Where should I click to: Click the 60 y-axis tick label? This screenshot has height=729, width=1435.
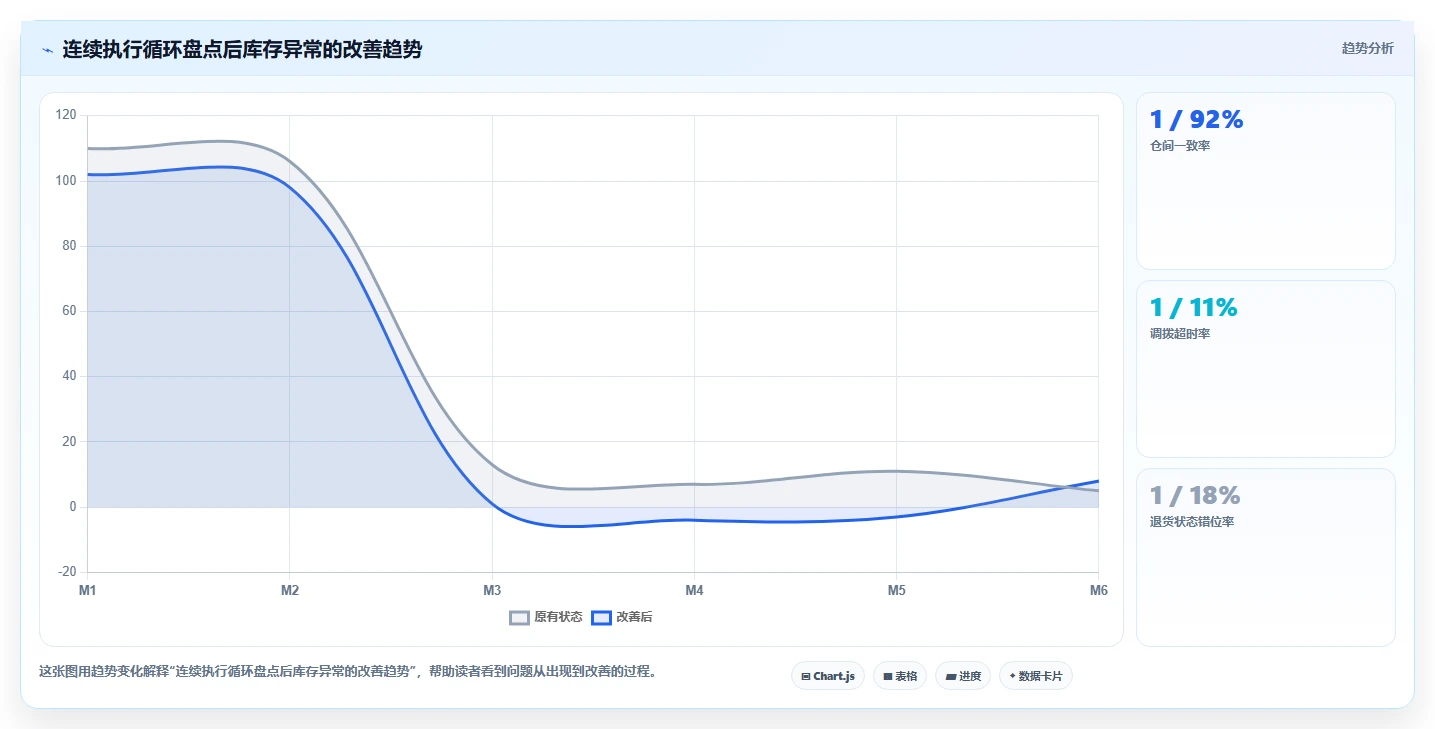[x=69, y=311]
